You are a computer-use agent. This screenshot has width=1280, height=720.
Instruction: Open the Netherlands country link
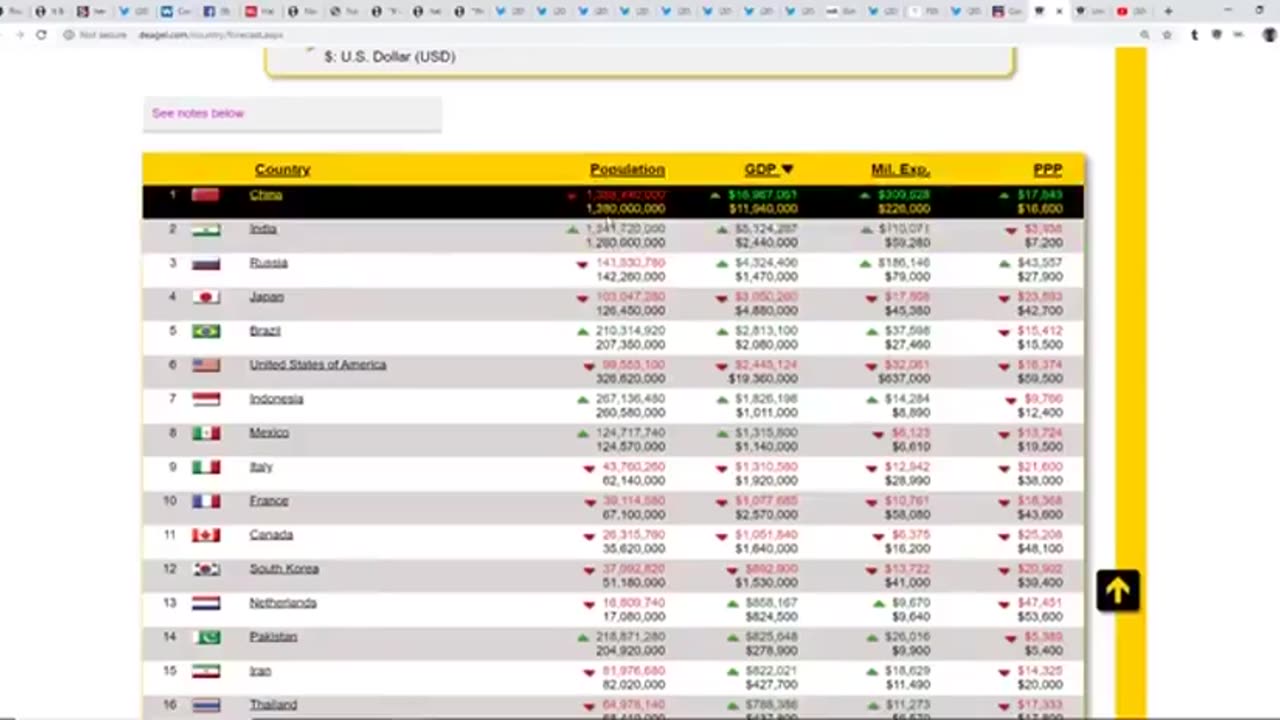coord(283,603)
